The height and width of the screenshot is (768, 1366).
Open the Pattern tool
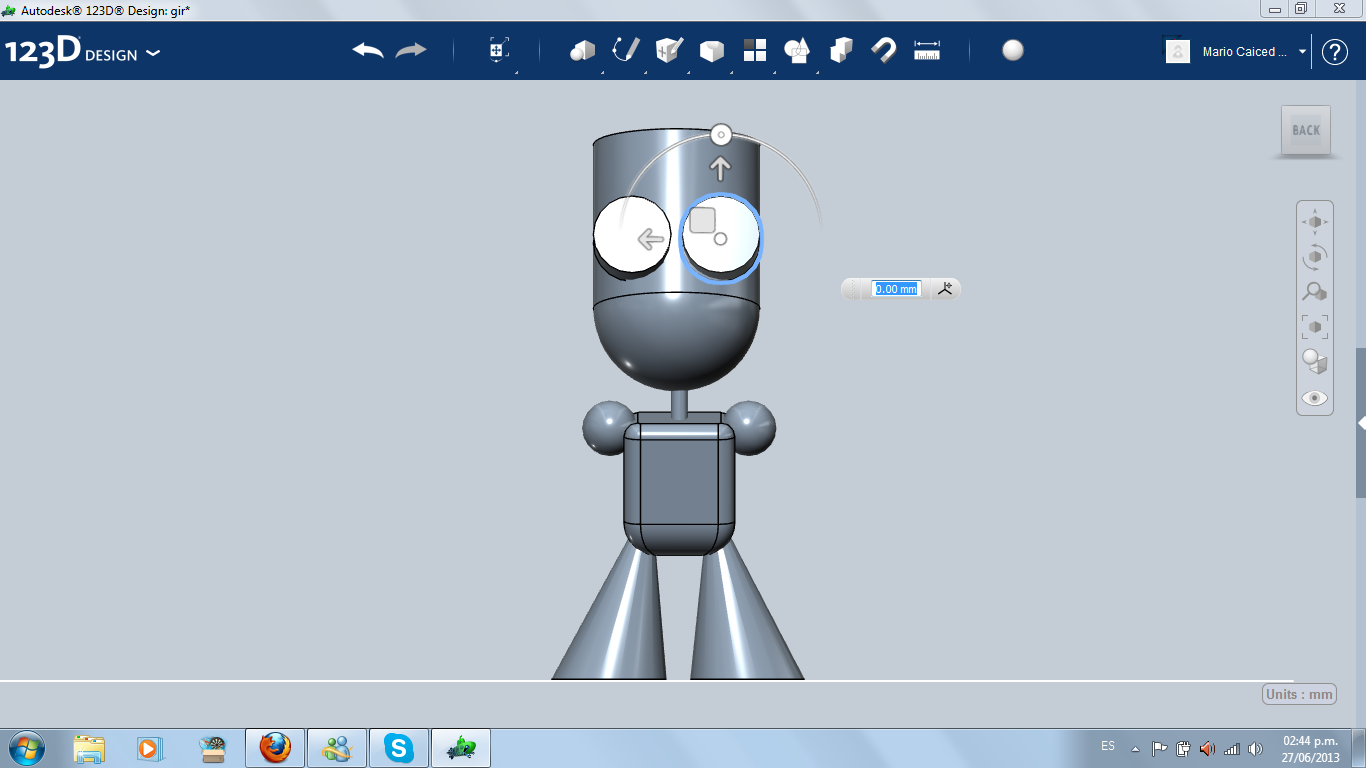pyautogui.click(x=754, y=50)
